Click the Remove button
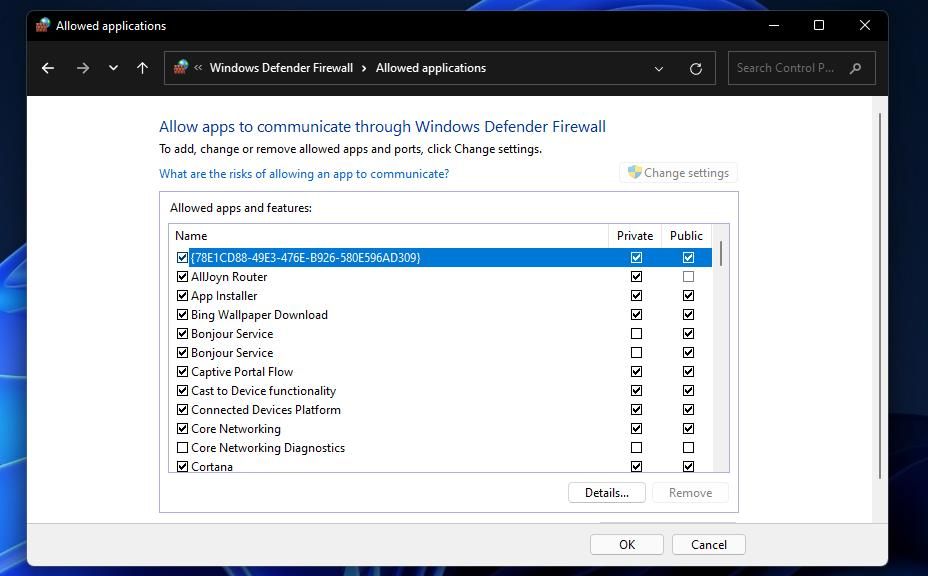Viewport: 928px width, 576px height. pos(690,493)
